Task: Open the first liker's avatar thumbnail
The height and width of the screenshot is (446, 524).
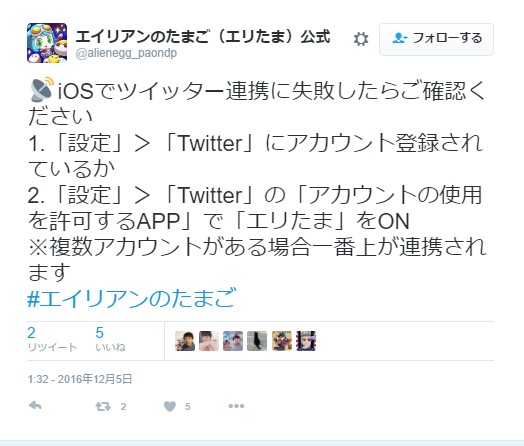Action: point(185,341)
